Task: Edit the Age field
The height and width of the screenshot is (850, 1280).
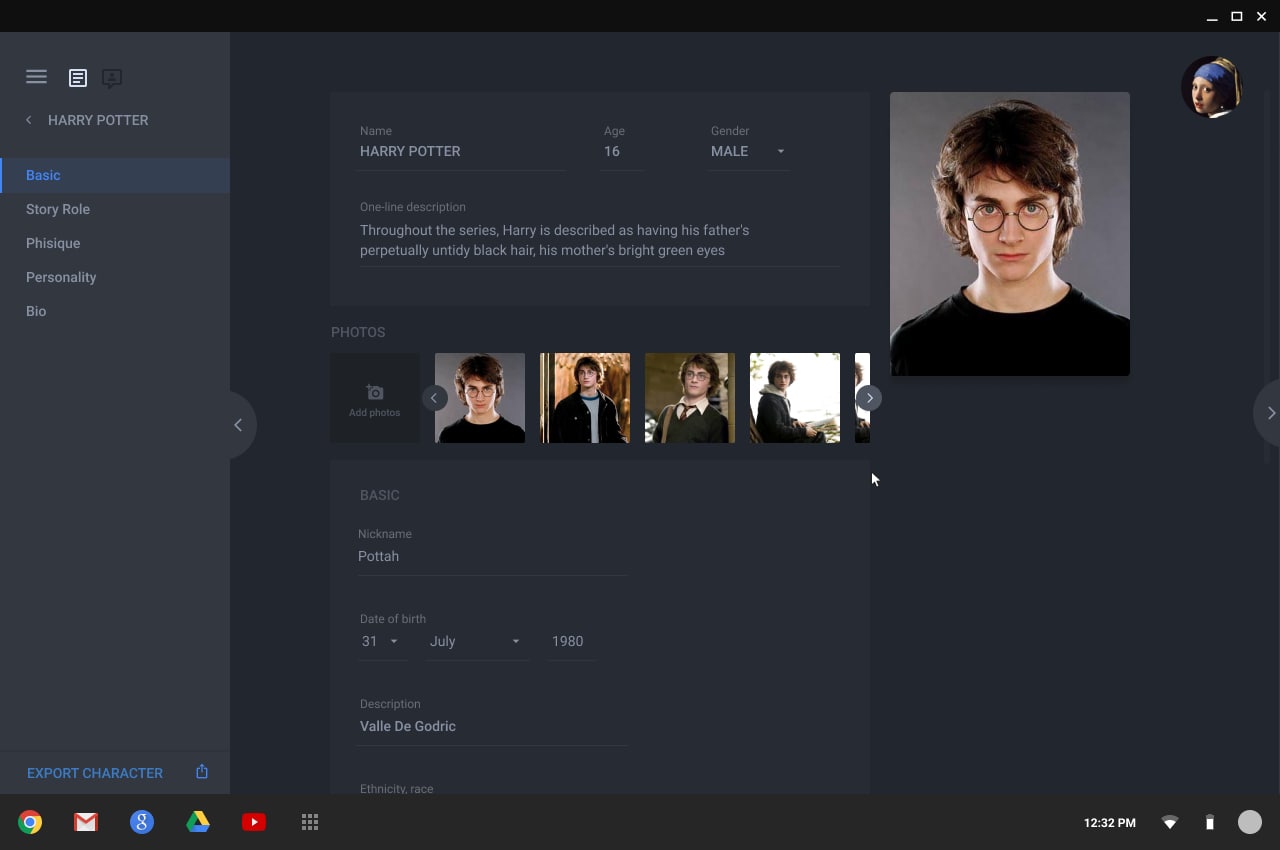Action: point(621,151)
